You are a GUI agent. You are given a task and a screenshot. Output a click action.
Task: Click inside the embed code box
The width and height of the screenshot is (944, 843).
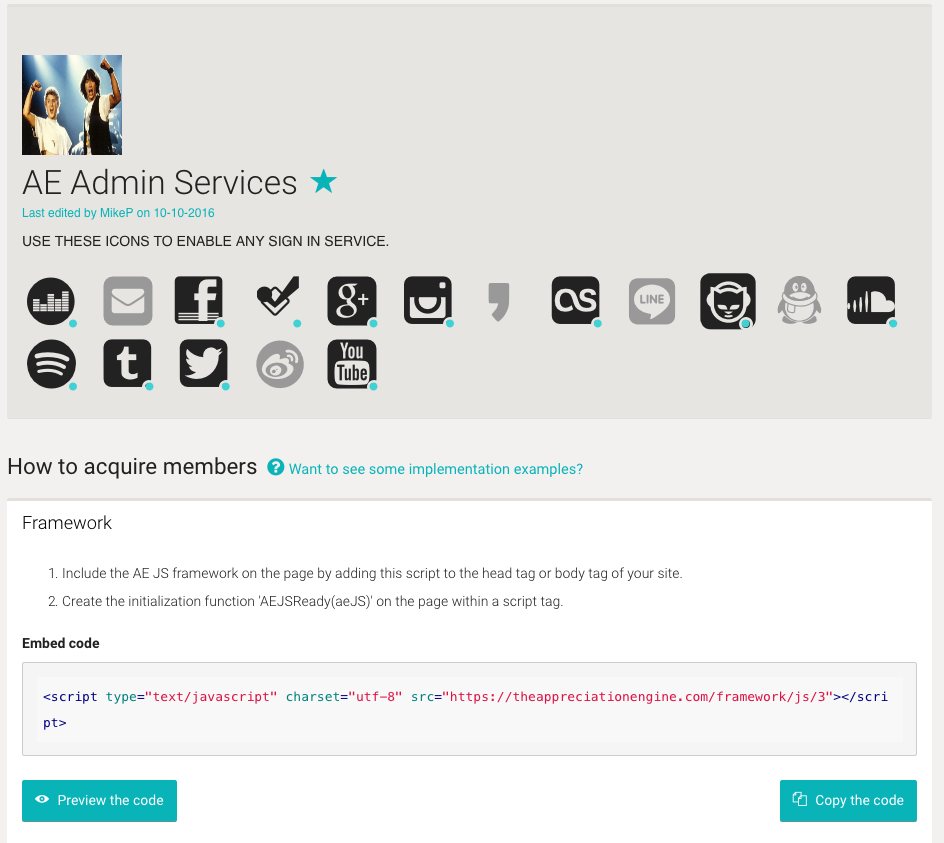pos(470,709)
